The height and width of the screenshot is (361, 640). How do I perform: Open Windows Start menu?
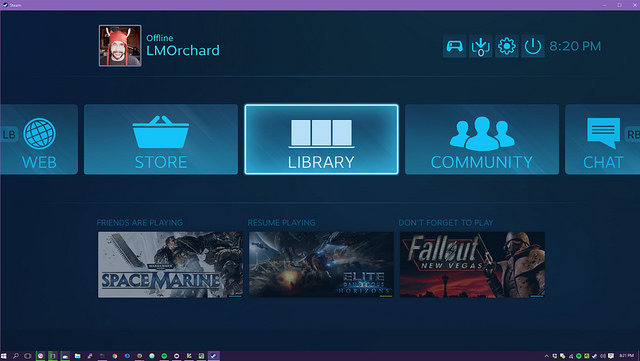pos(4,356)
